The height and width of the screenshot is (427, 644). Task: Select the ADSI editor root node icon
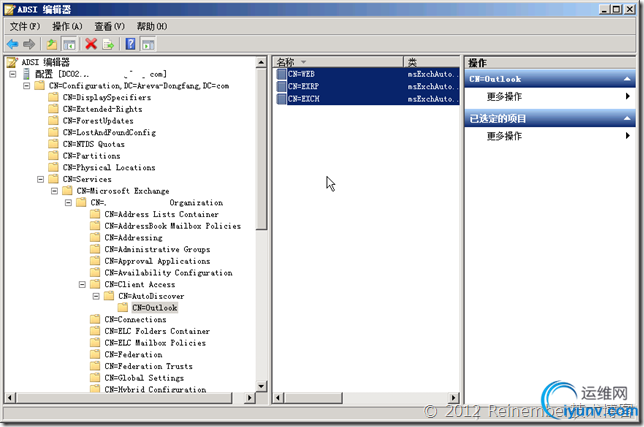[12, 62]
